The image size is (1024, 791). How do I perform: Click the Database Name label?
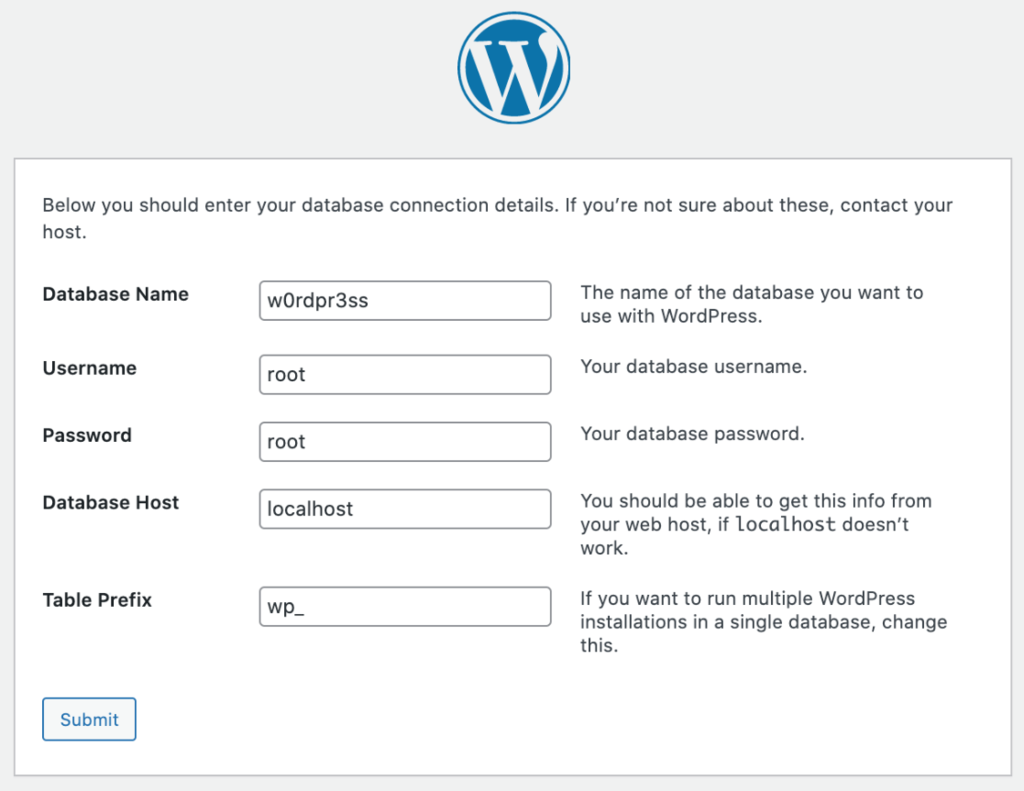[x=115, y=294]
